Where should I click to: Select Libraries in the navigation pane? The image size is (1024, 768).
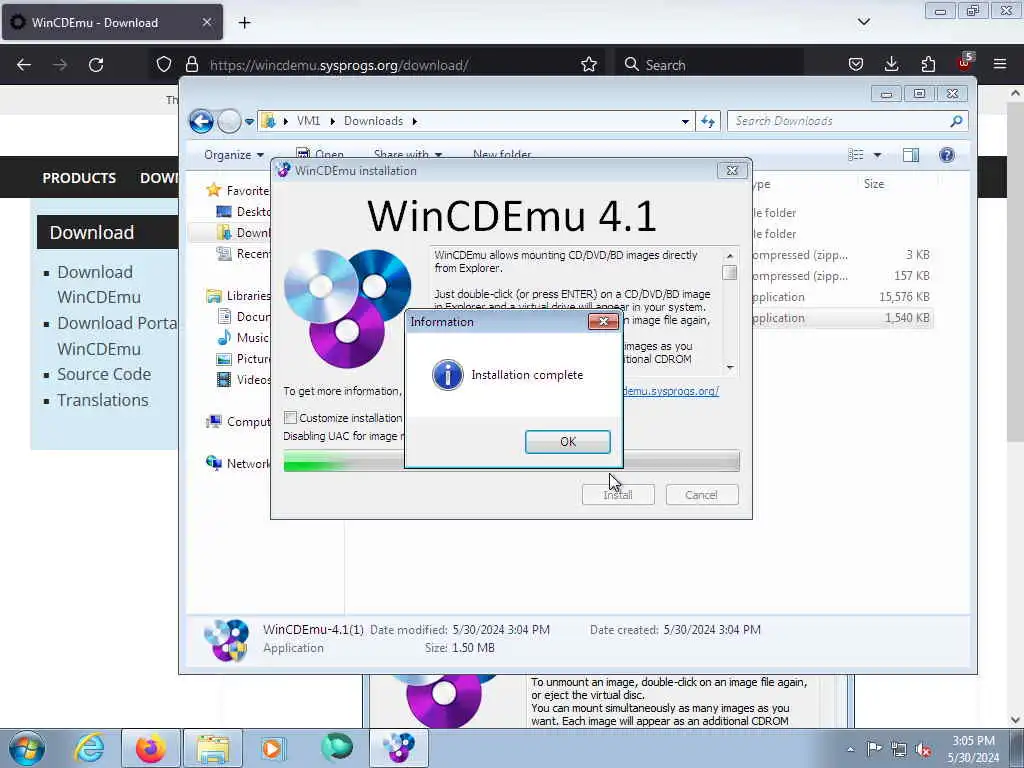(x=238, y=296)
